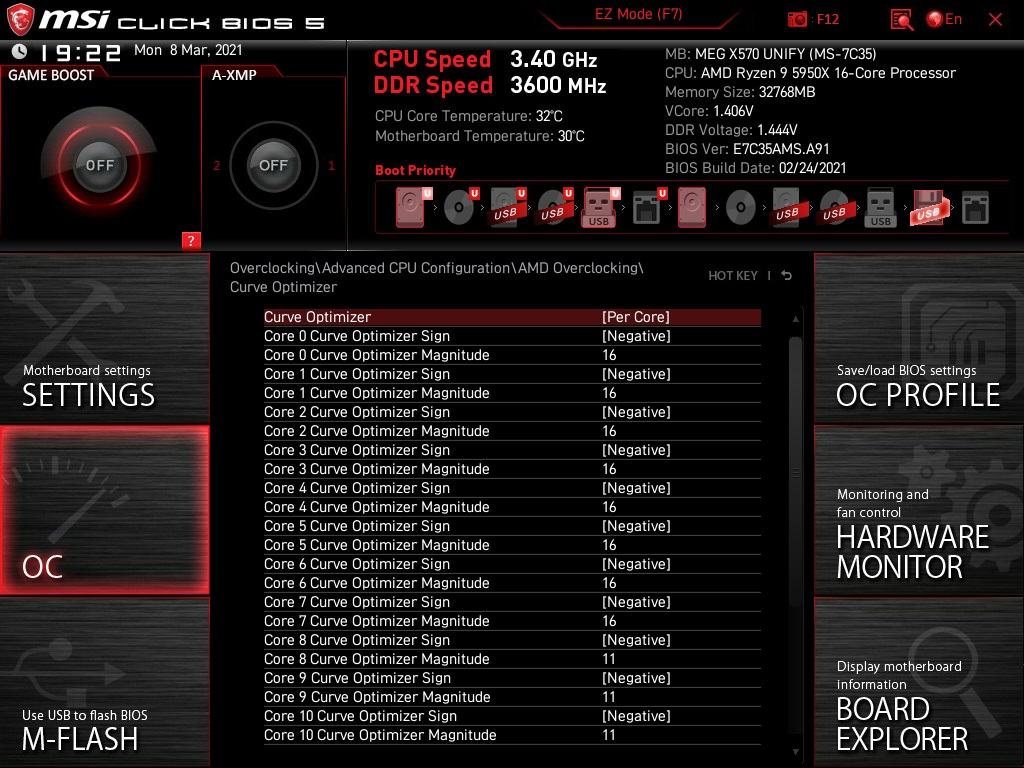
Task: Open the SETTINGS motherboard settings panel
Action: 104,338
